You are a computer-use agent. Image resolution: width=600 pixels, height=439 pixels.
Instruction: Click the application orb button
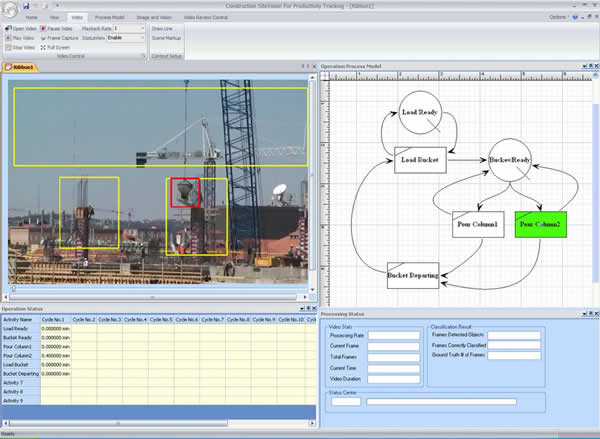9,8
